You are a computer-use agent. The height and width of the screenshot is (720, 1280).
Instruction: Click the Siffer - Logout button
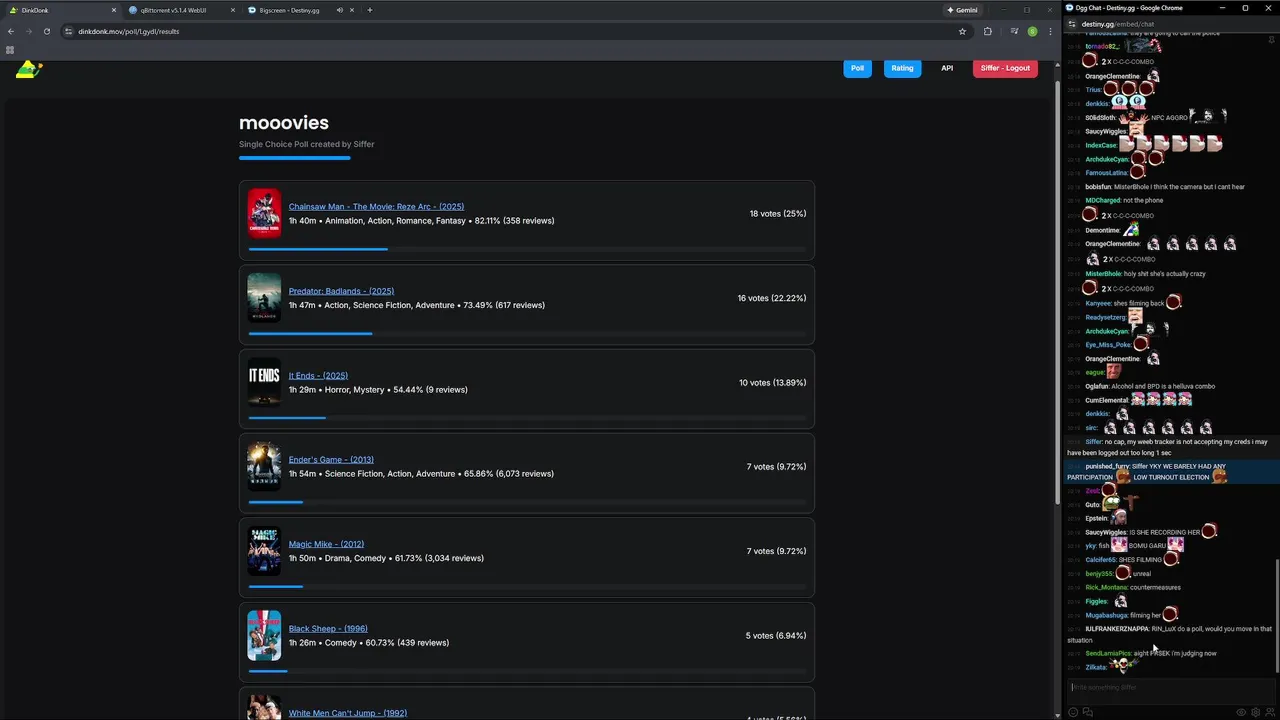pos(1005,68)
